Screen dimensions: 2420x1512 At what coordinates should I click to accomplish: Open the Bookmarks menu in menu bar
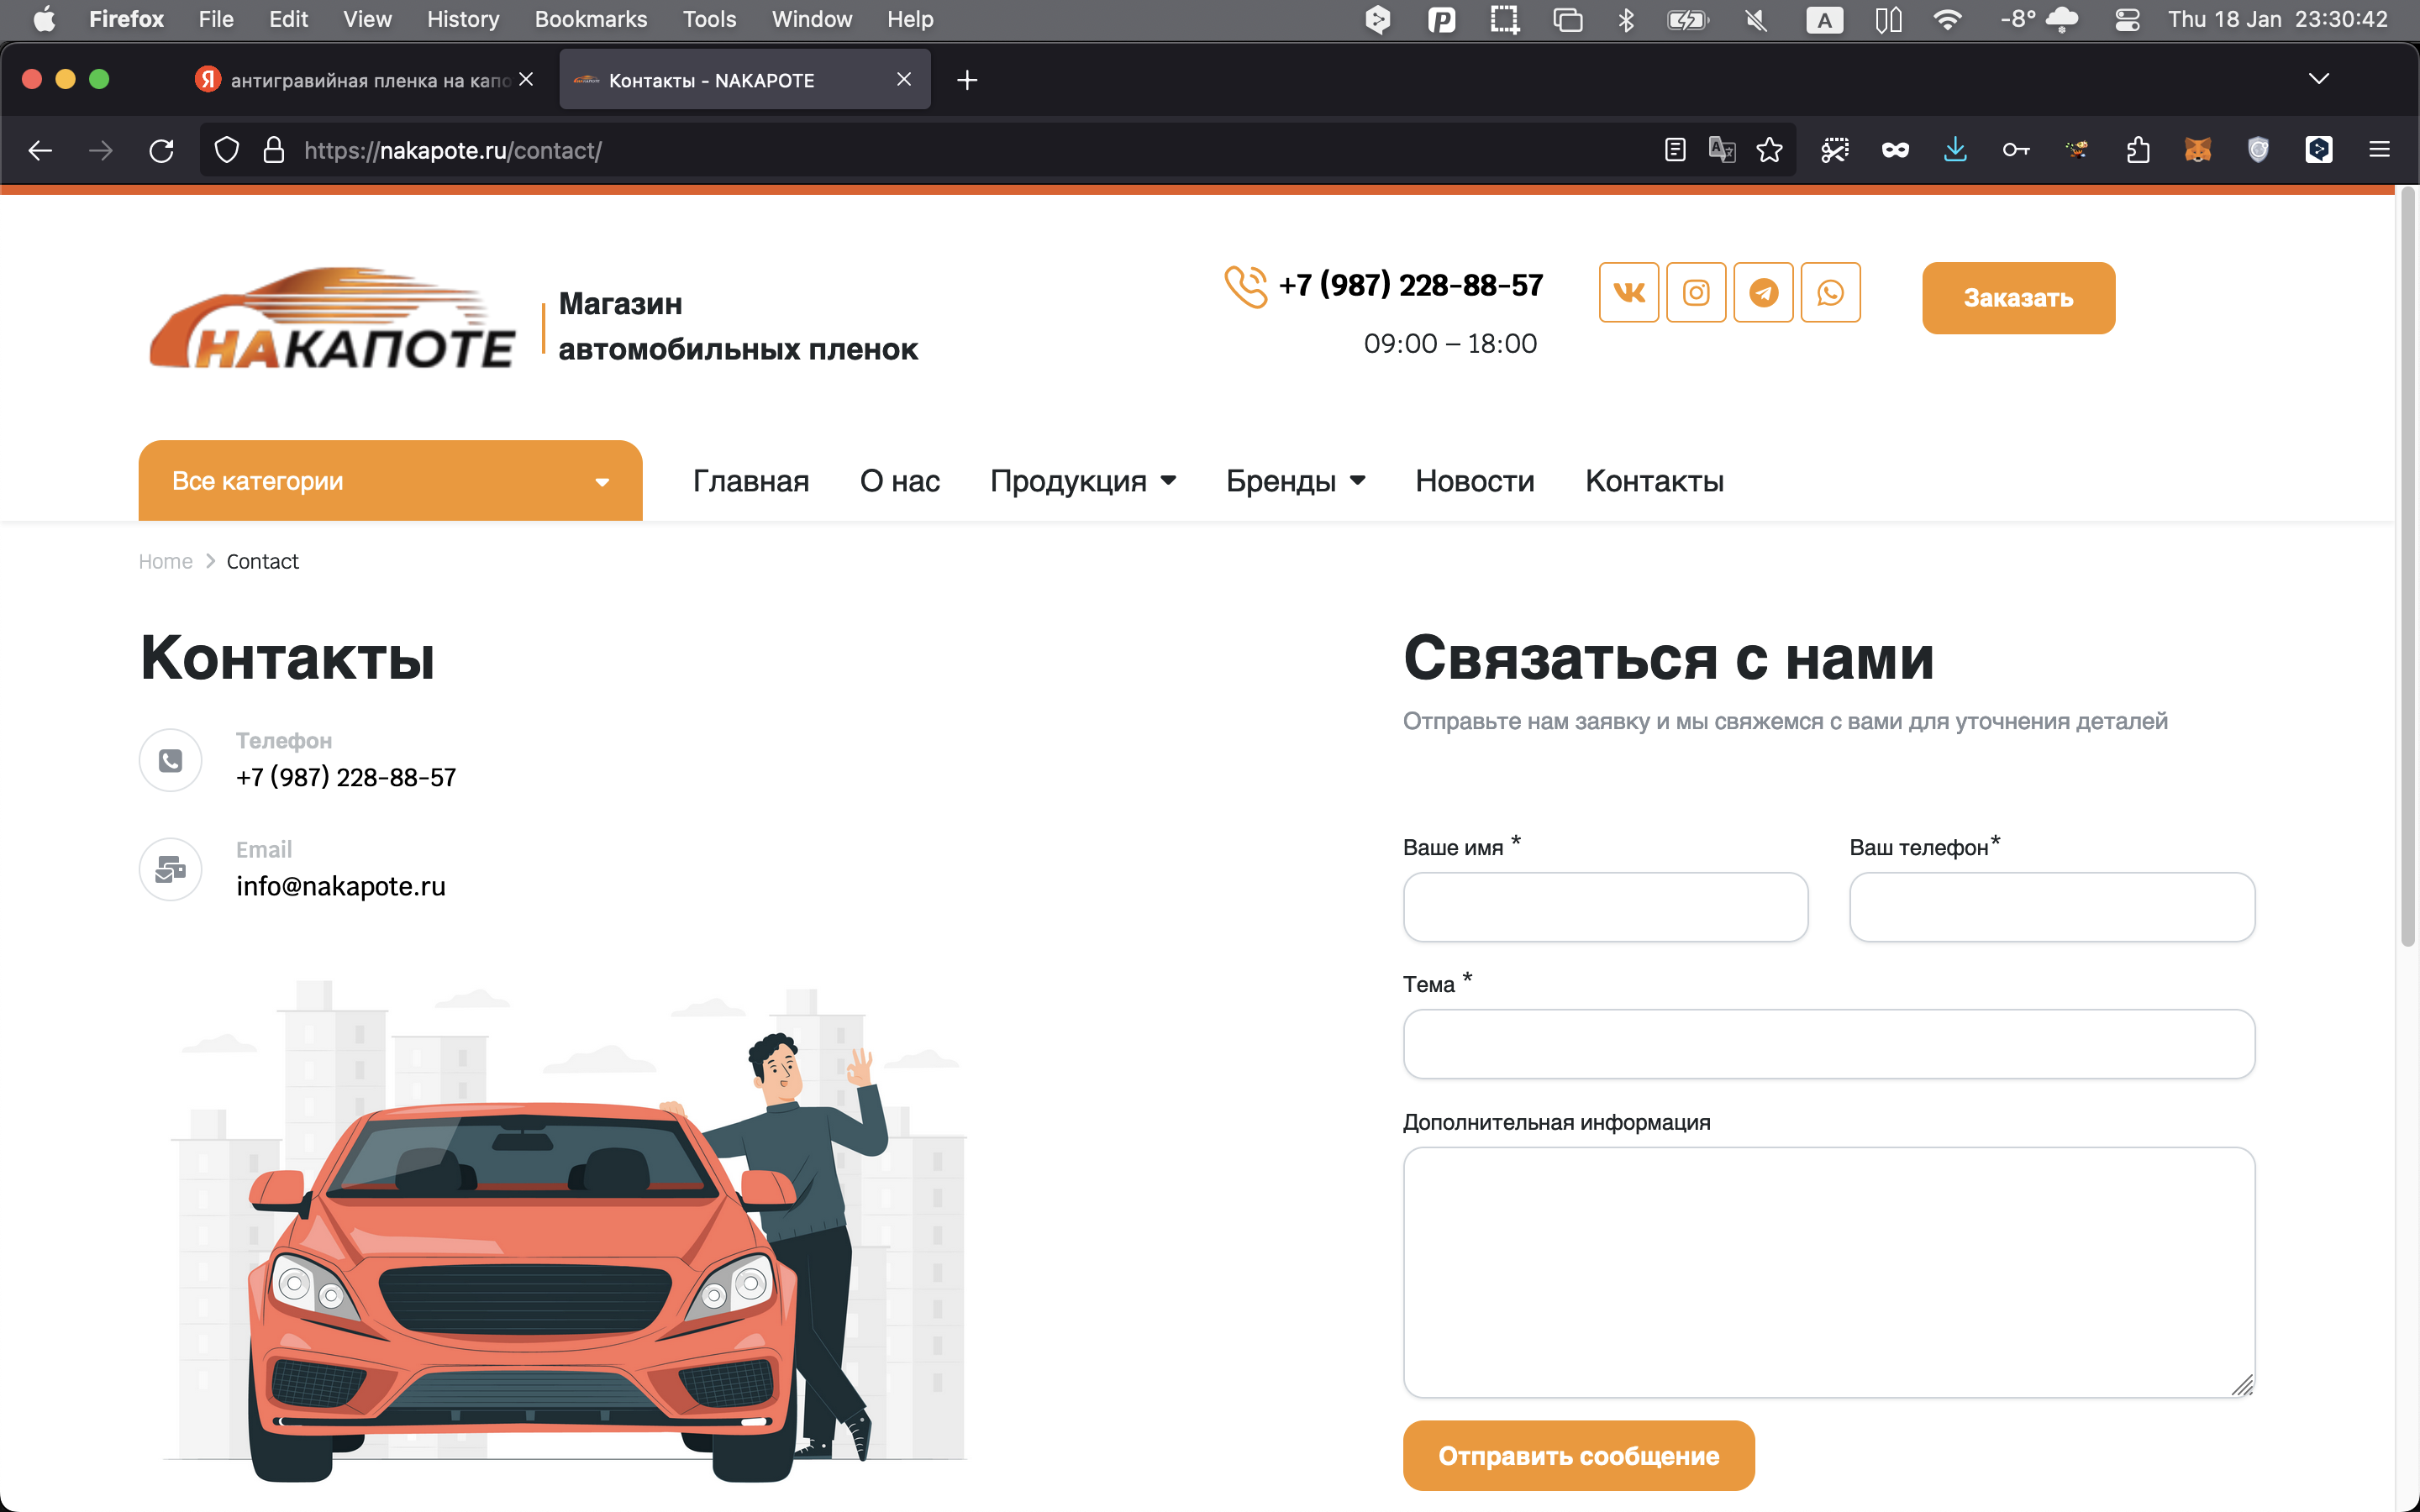pos(590,19)
